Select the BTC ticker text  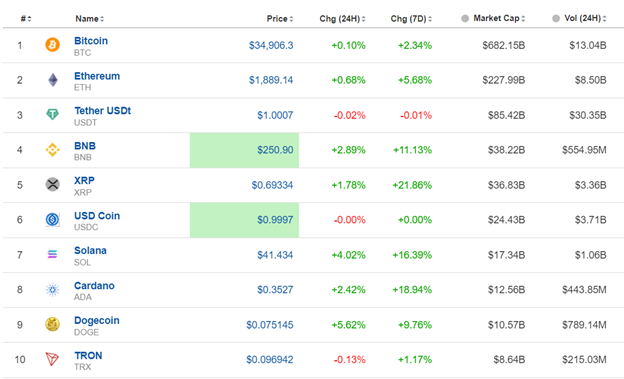pos(82,53)
